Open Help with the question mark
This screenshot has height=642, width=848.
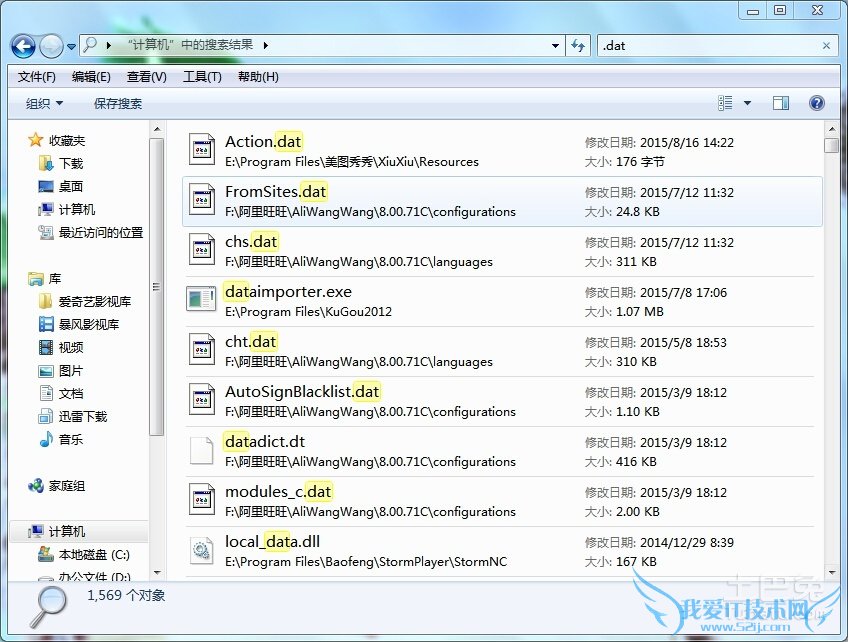point(817,103)
